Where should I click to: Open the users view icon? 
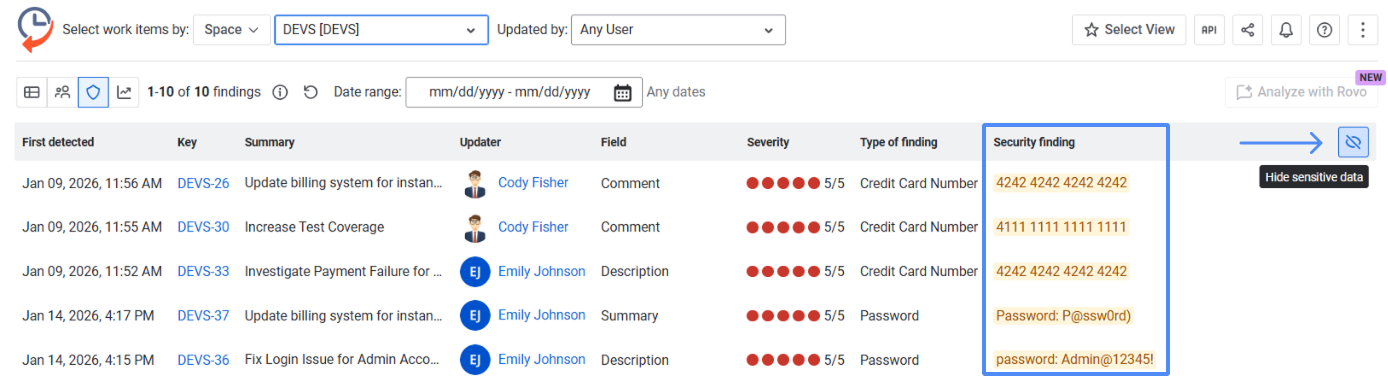coord(62,92)
